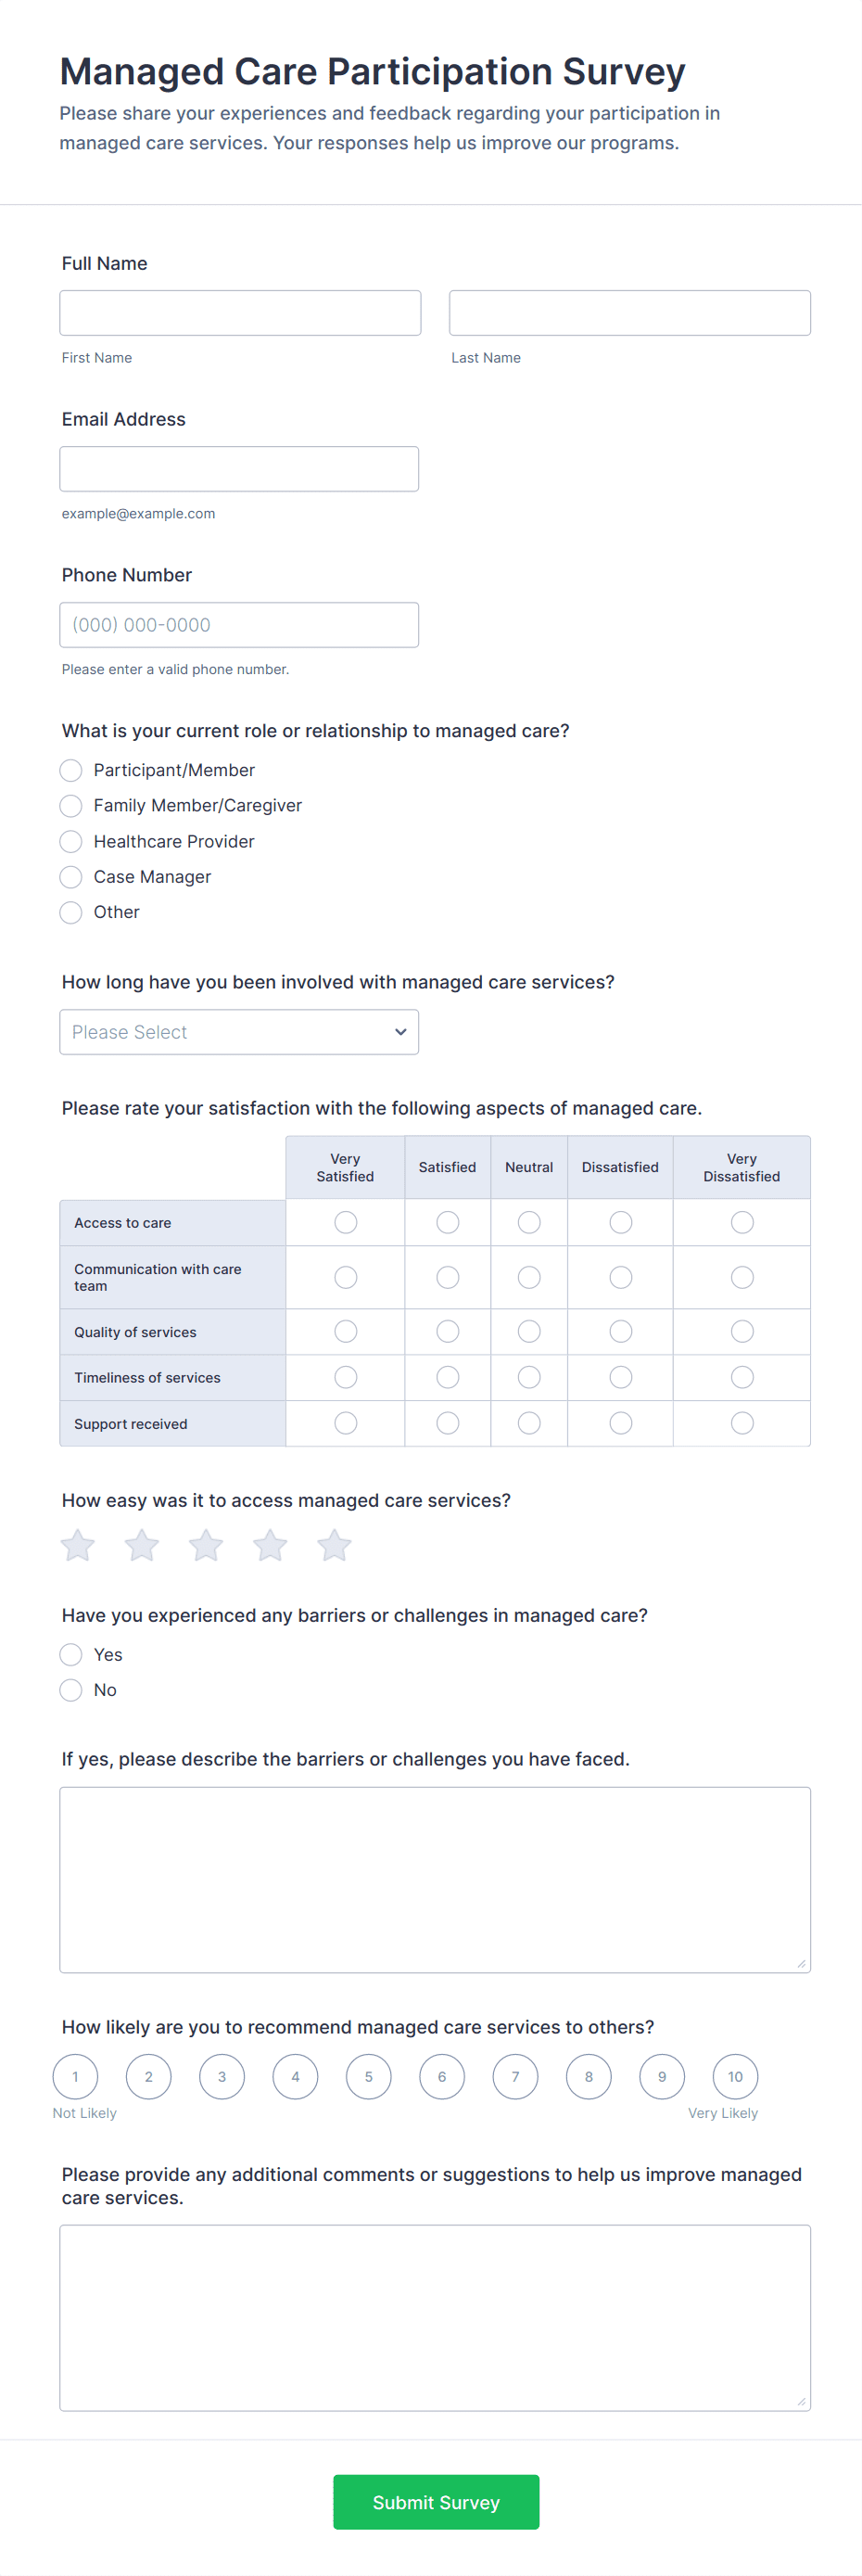Choose 5 on the likelihood scale
This screenshot has width=862, height=2576.
(368, 2076)
